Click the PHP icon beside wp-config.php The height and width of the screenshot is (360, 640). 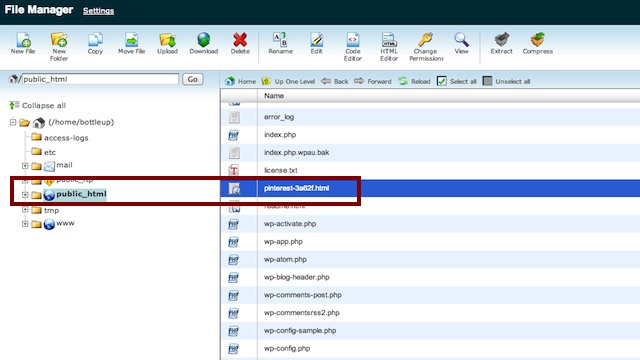click(x=234, y=349)
